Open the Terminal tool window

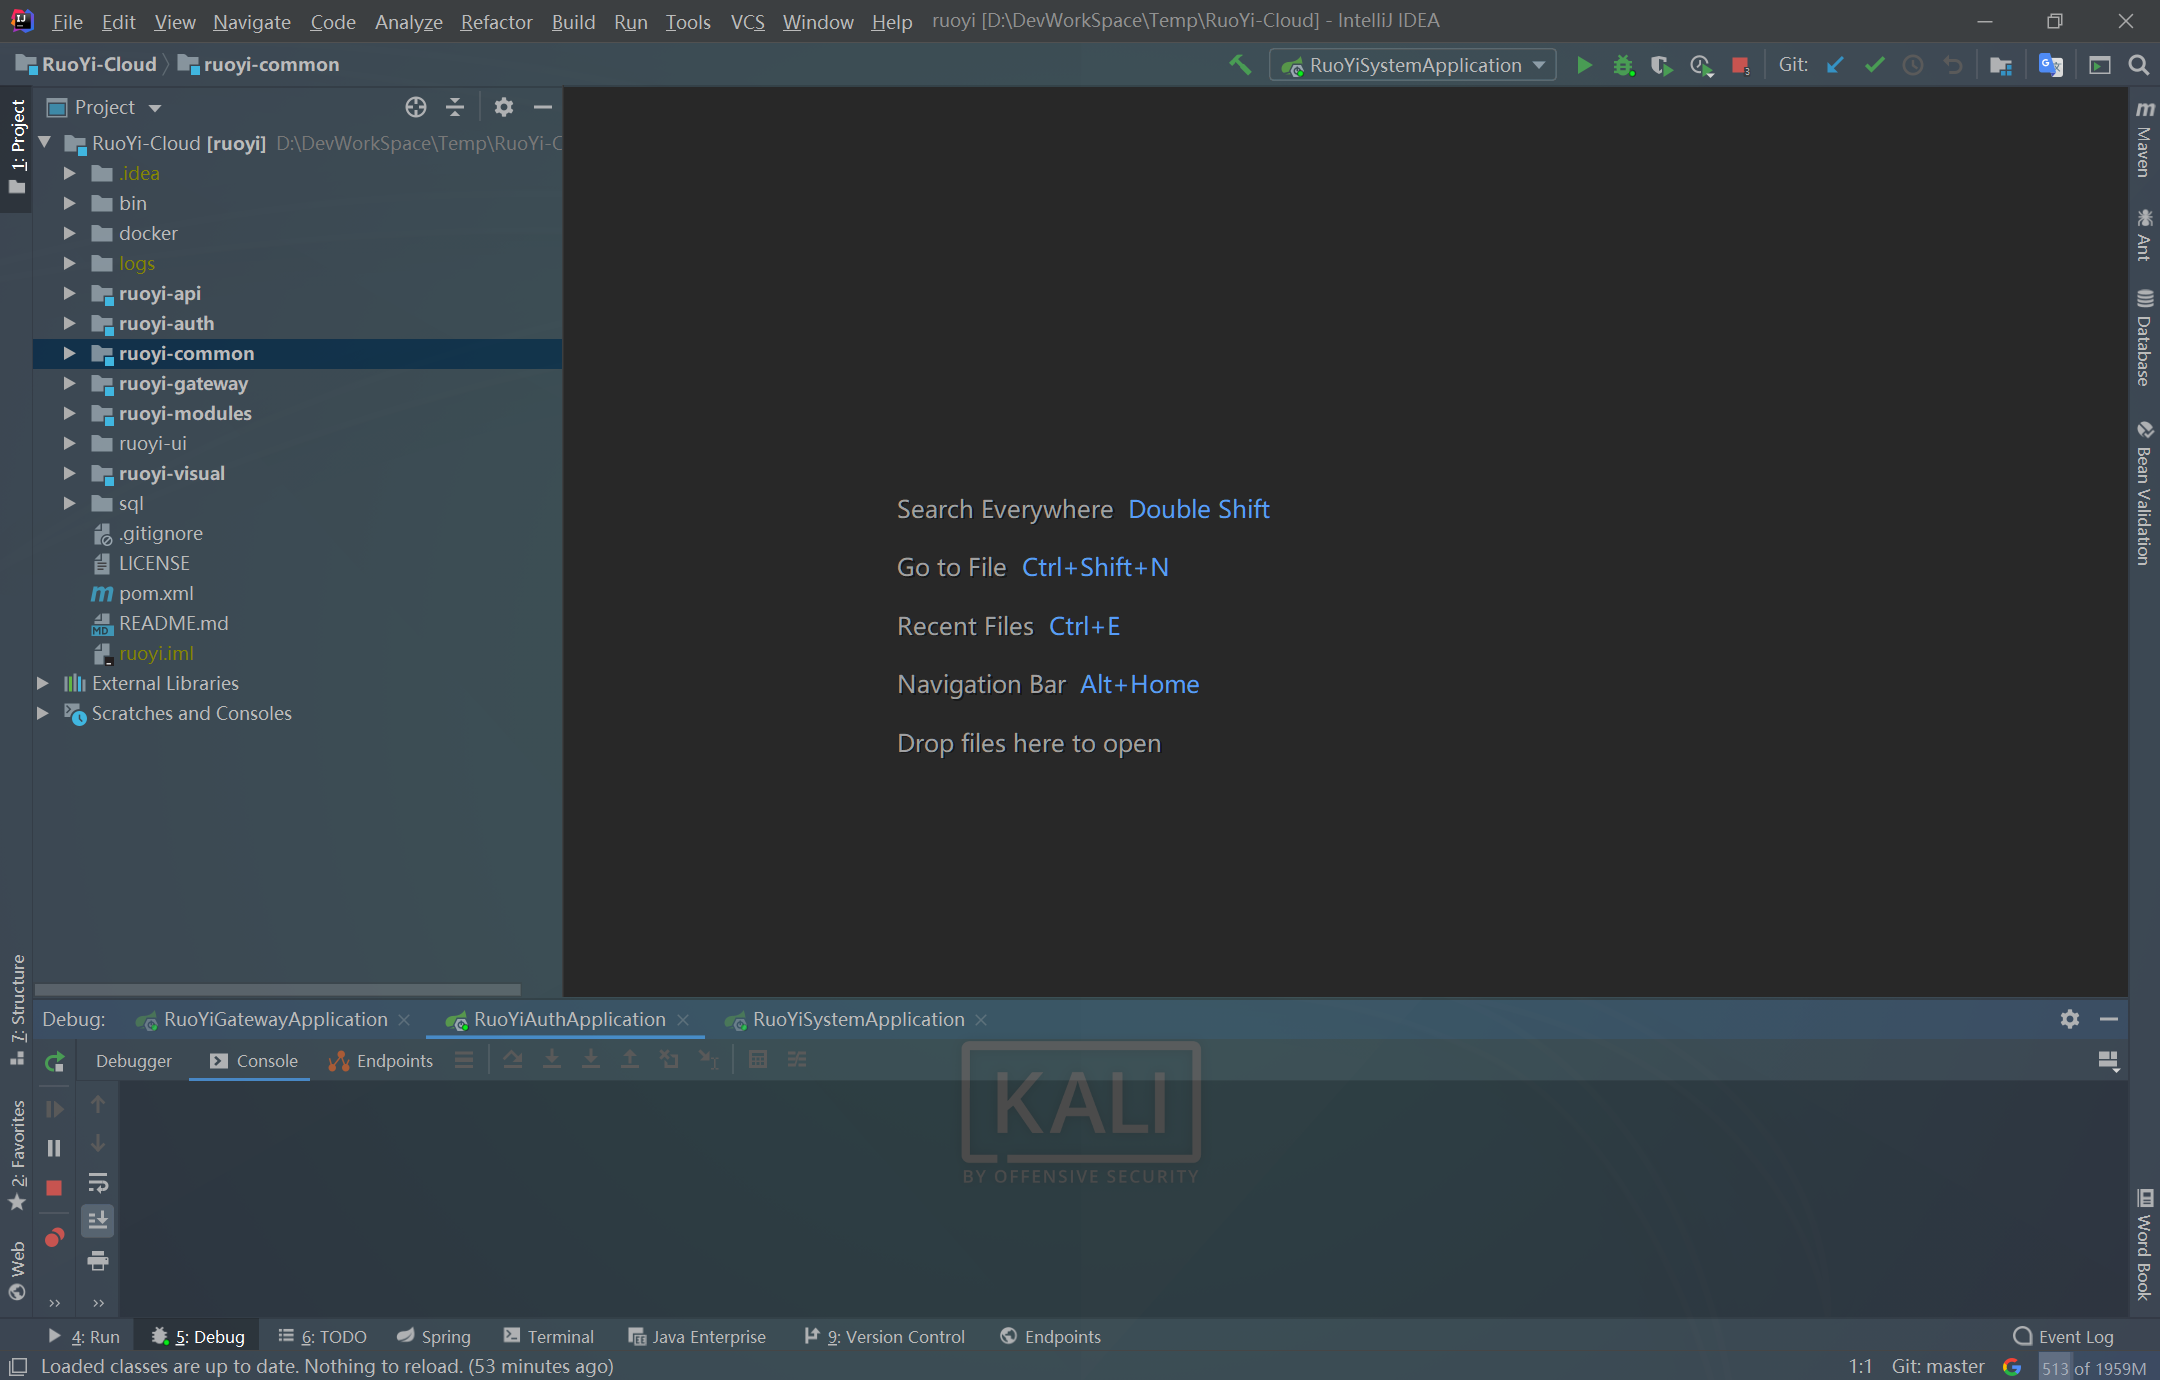click(549, 1337)
